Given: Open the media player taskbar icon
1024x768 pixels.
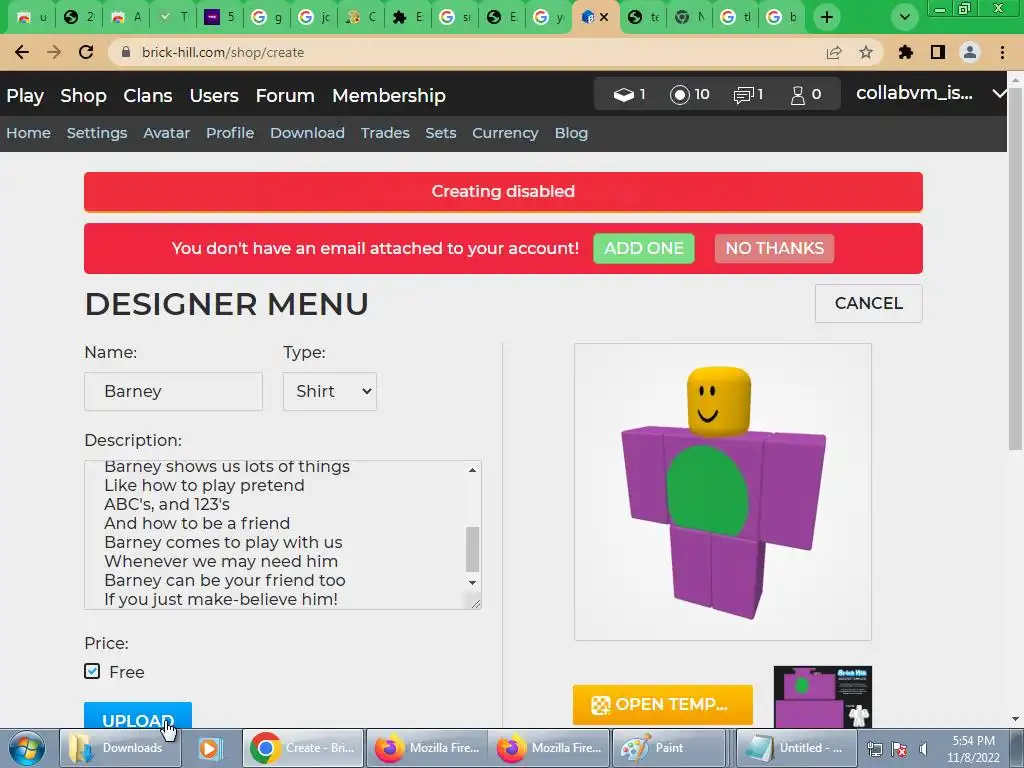Looking at the screenshot, I should click(x=210, y=748).
